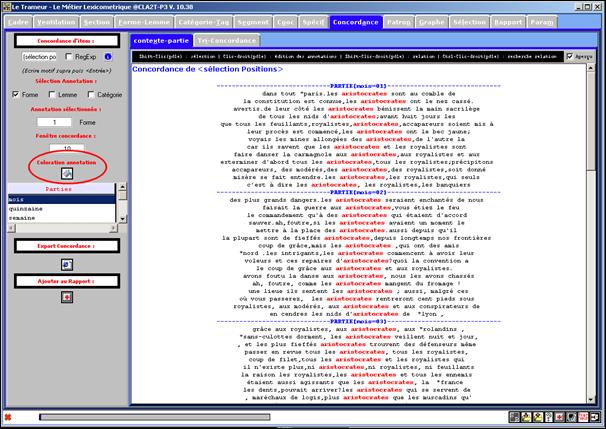Image resolution: width=606 pixels, height=429 pixels.
Task: Click the exit icon at far right of status bar
Action: (594, 417)
